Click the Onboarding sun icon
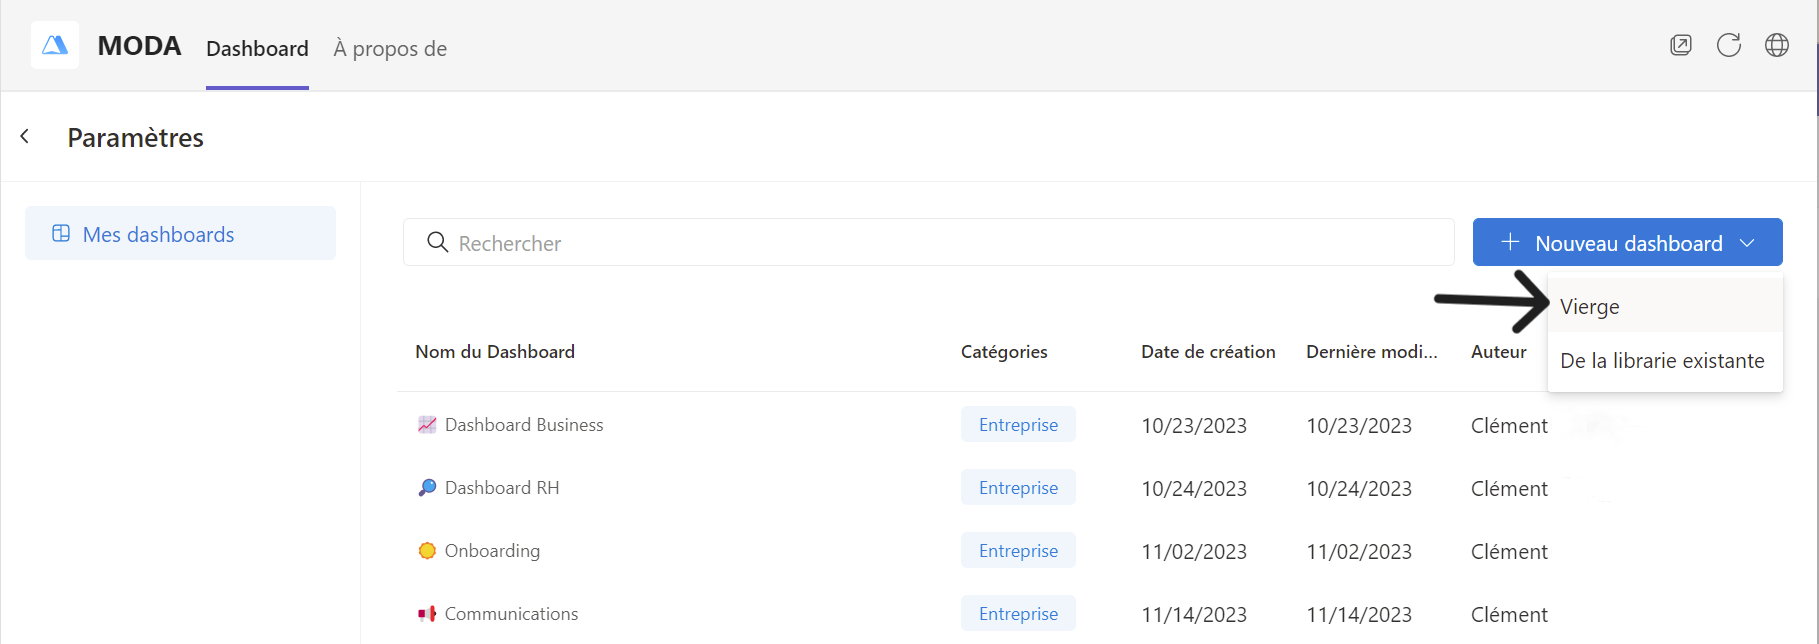Viewport: 1819px width, 644px height. (427, 550)
